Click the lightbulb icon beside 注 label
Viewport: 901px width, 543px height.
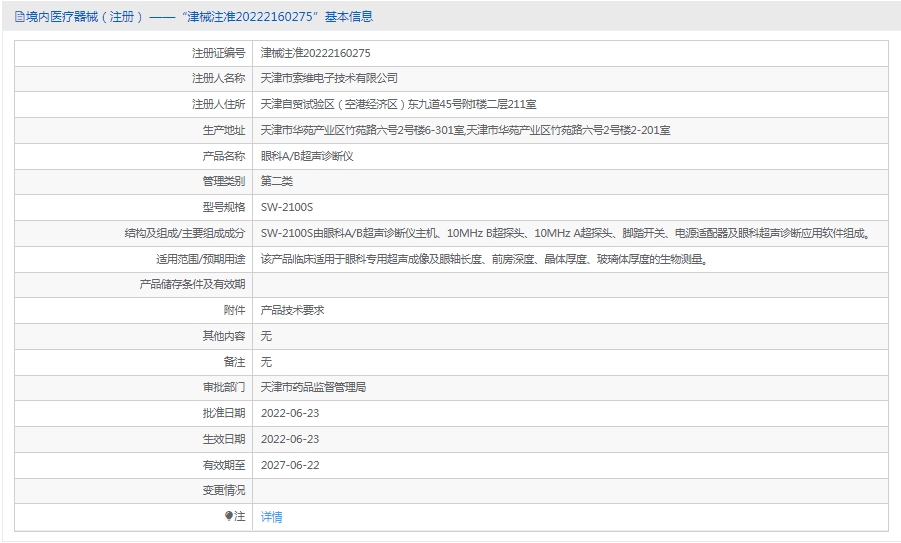(x=229, y=516)
